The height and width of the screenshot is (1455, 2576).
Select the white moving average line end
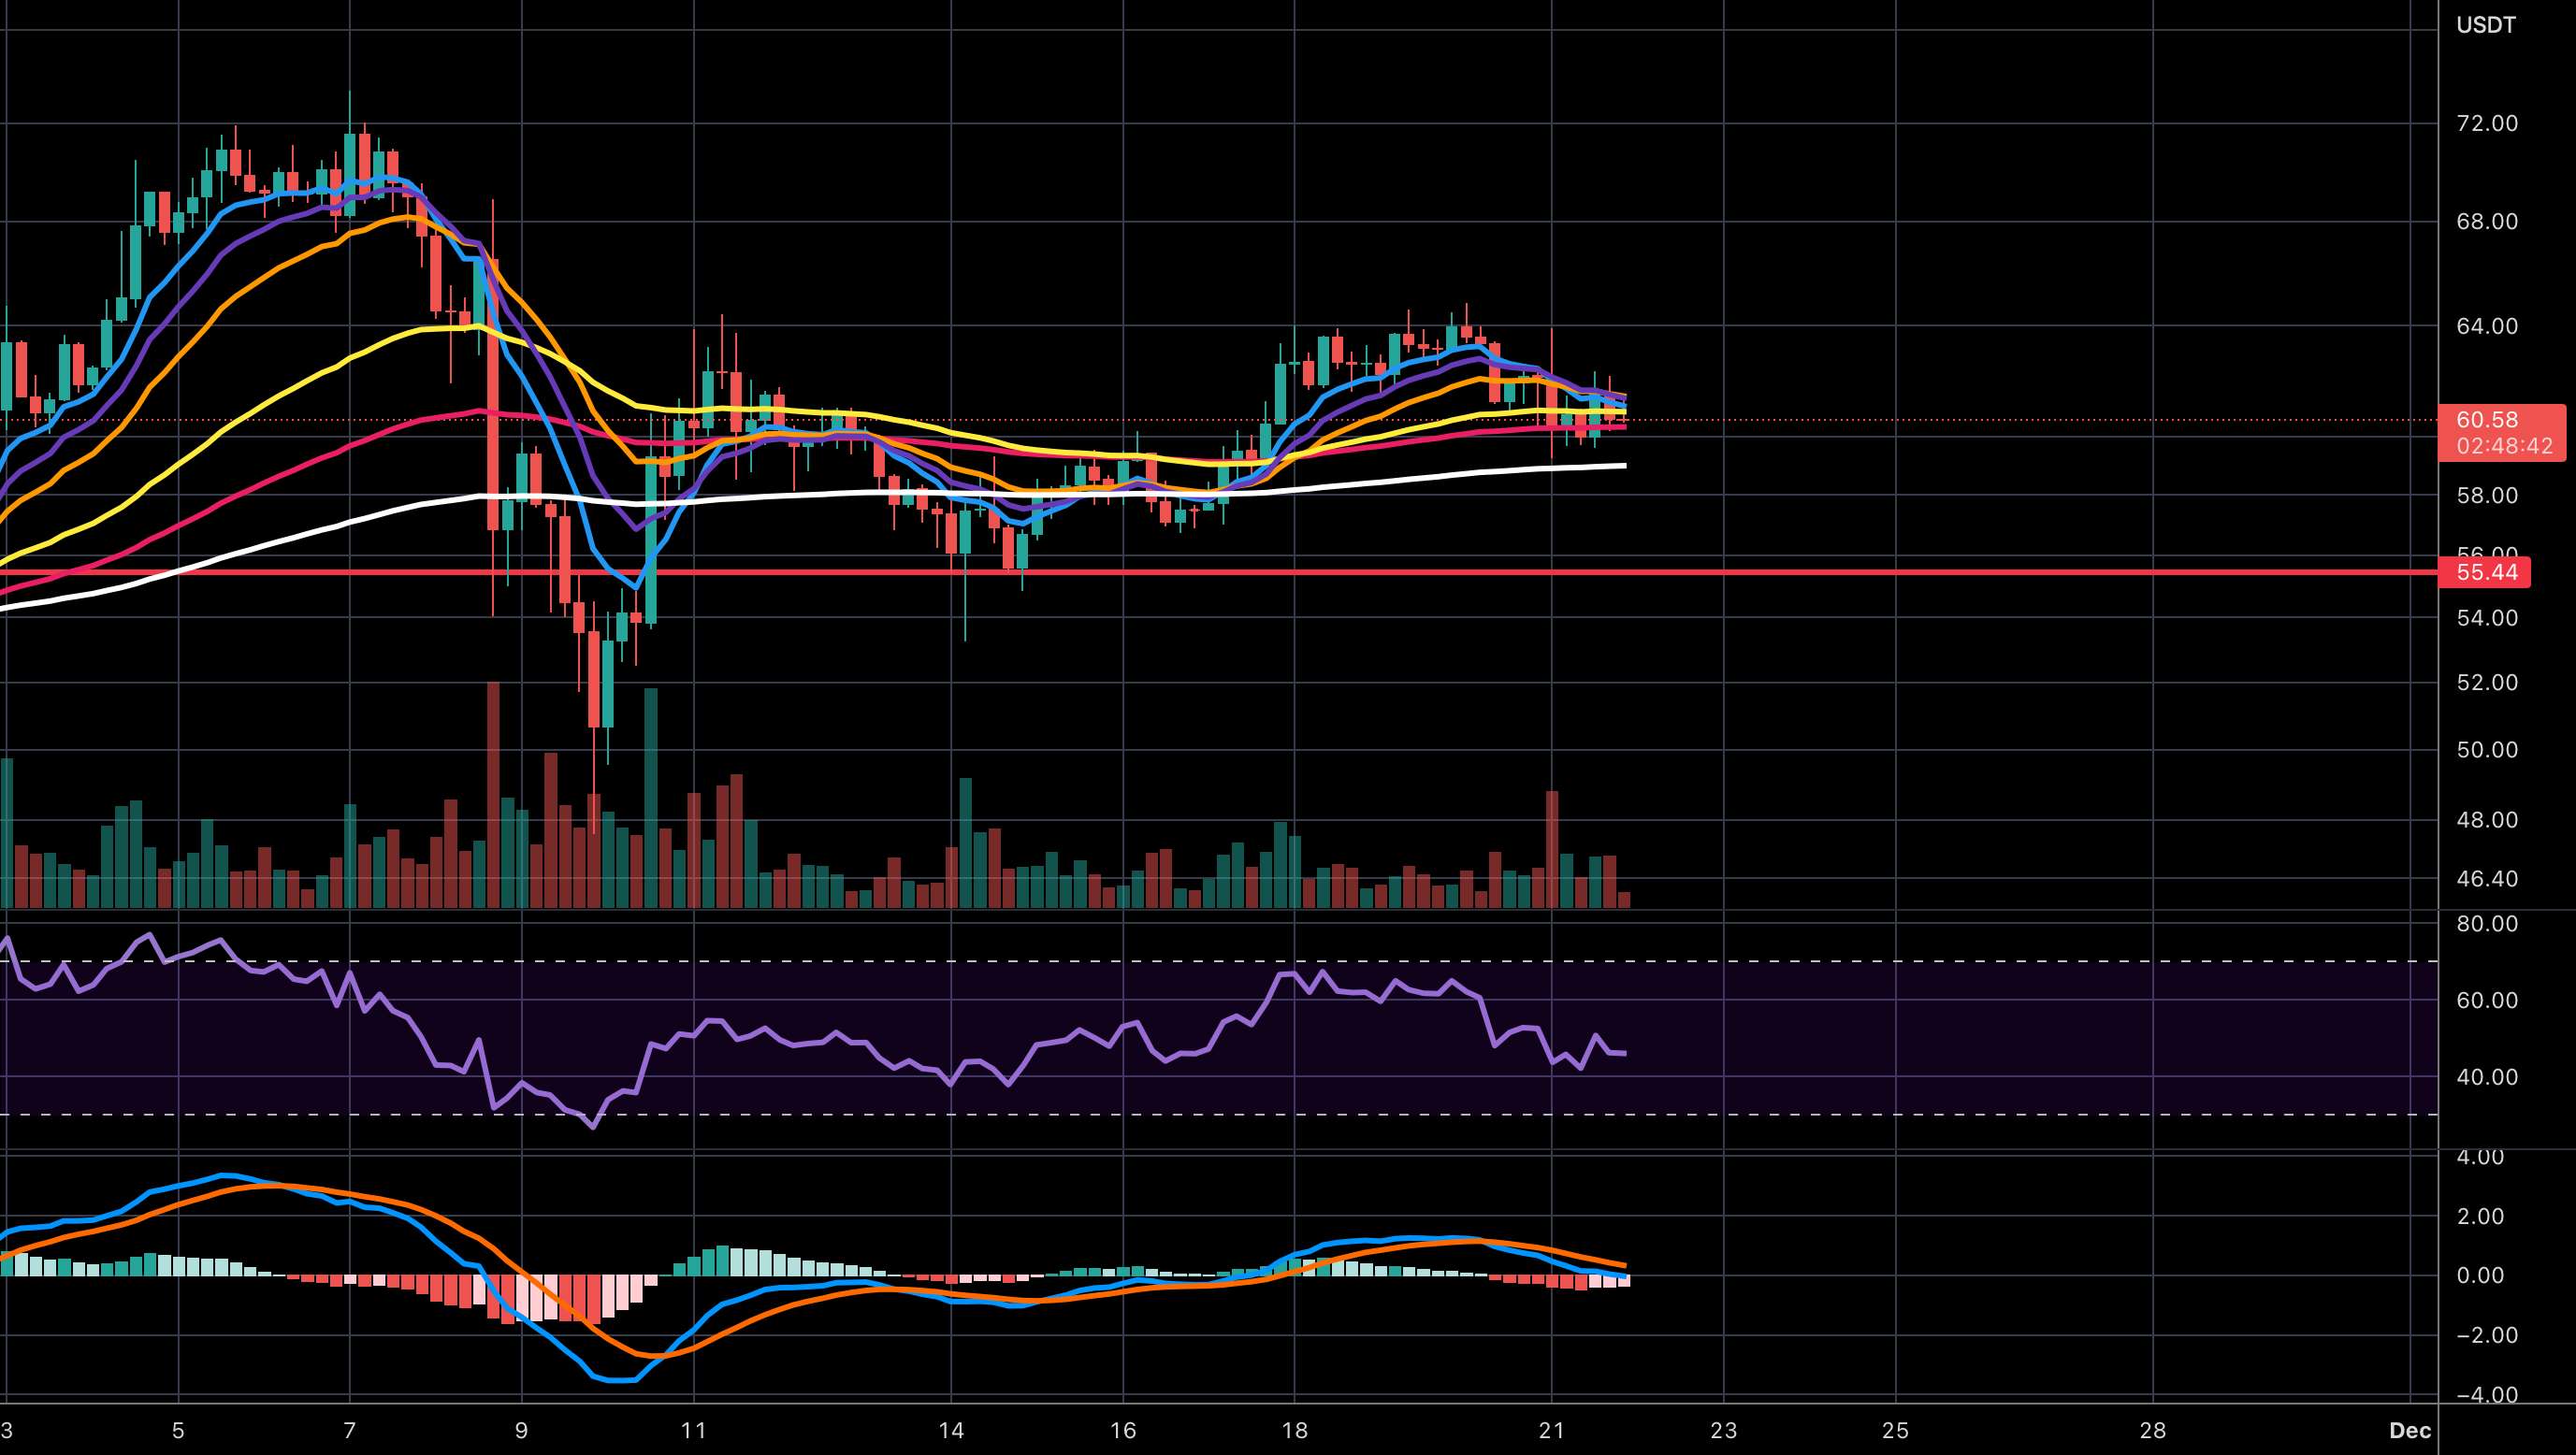pos(1624,466)
